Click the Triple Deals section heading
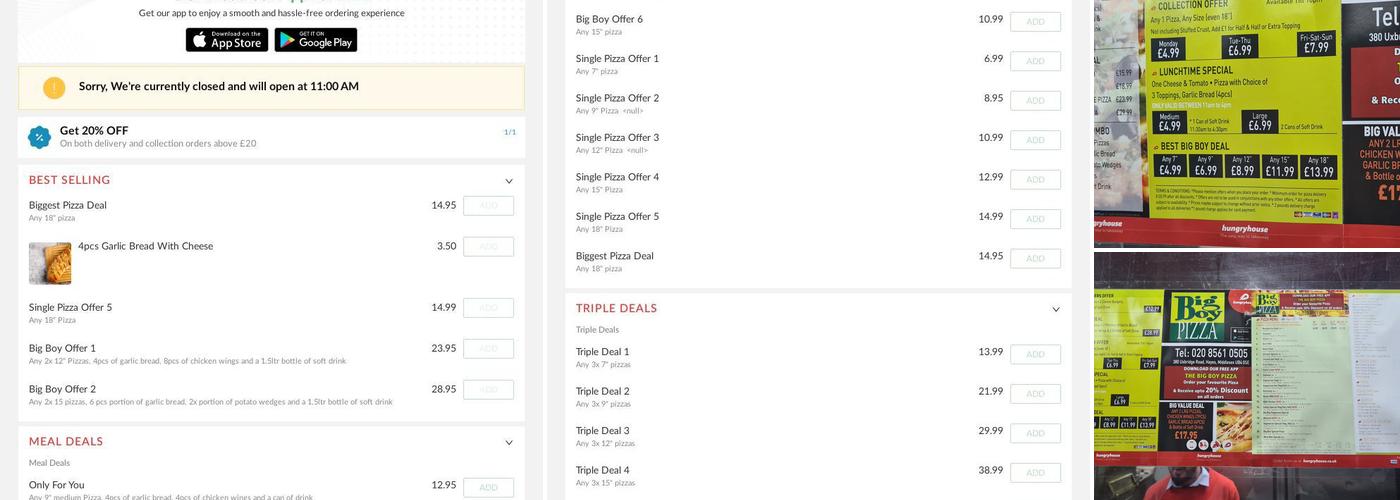The width and height of the screenshot is (1400, 500). point(616,309)
